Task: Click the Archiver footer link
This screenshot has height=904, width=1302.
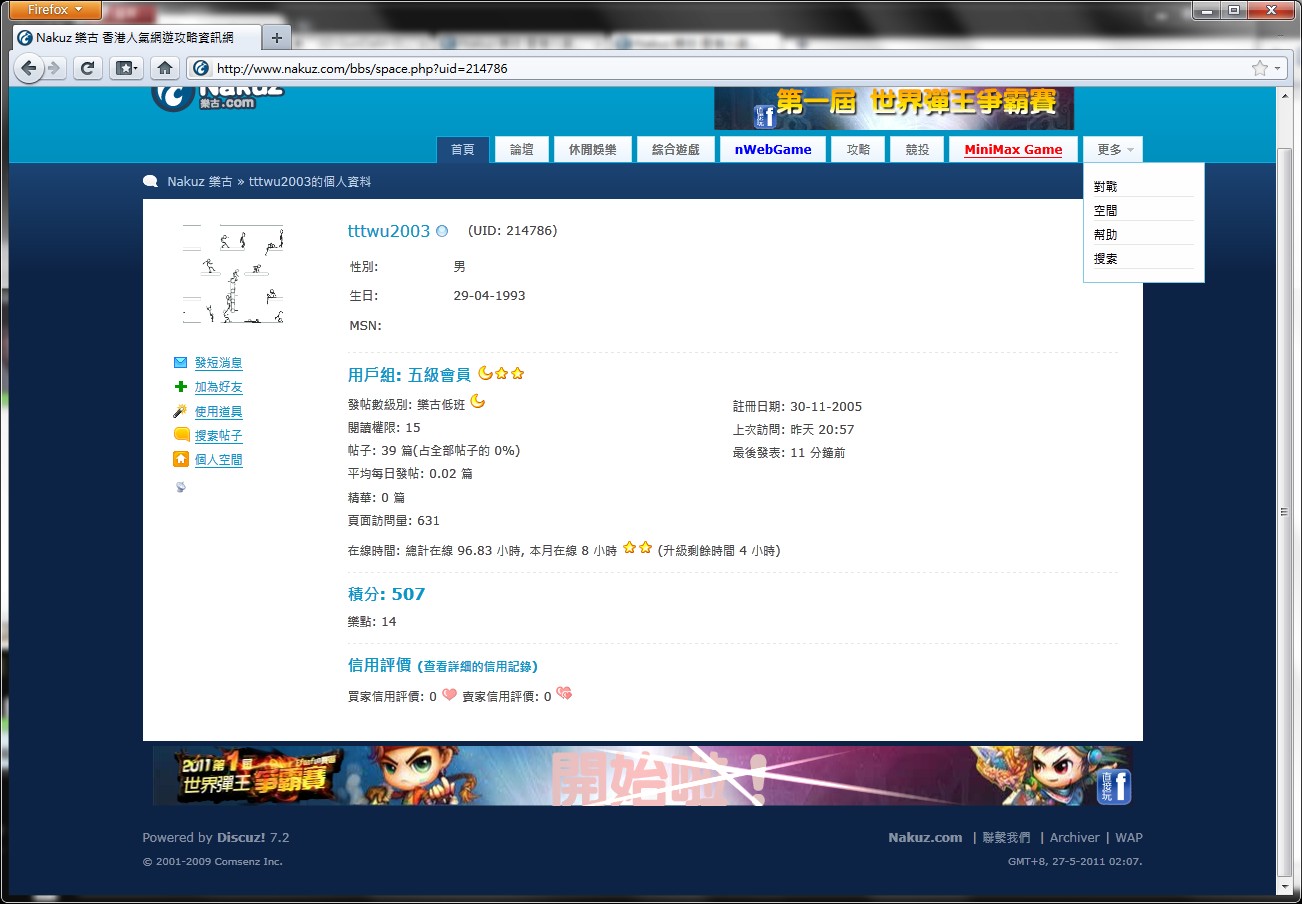Action: click(x=1075, y=838)
